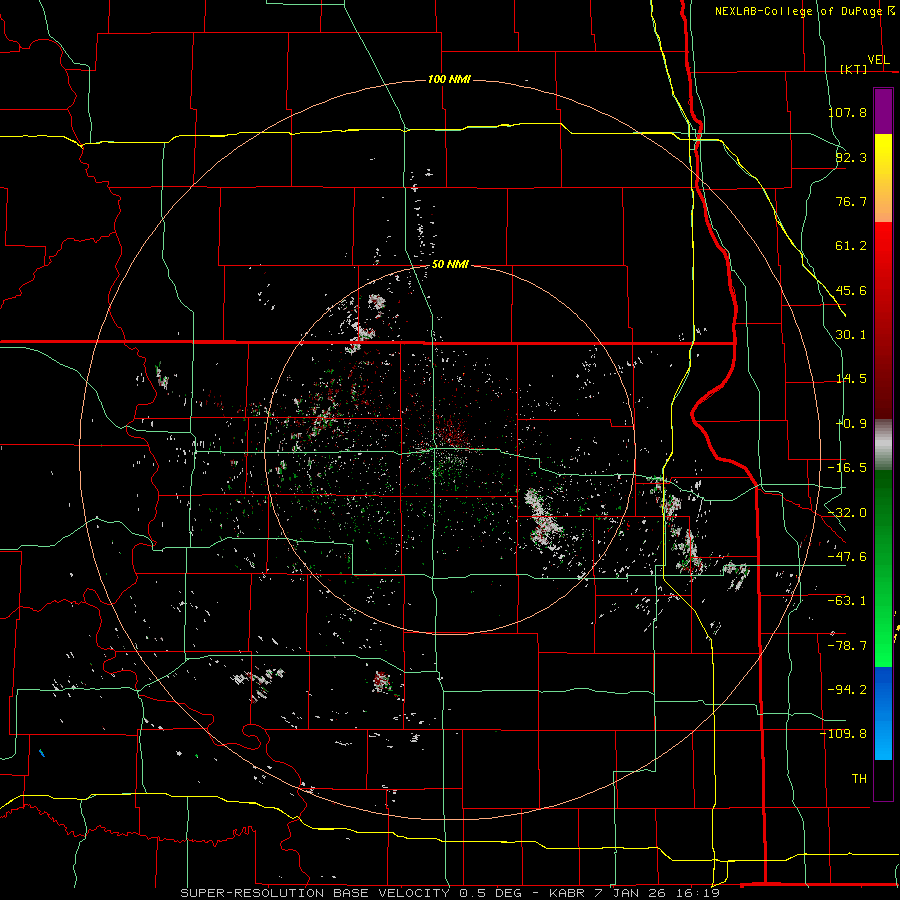The width and height of the screenshot is (900, 900).
Task: Pick the blue segment of color bar
Action: [x=883, y=713]
